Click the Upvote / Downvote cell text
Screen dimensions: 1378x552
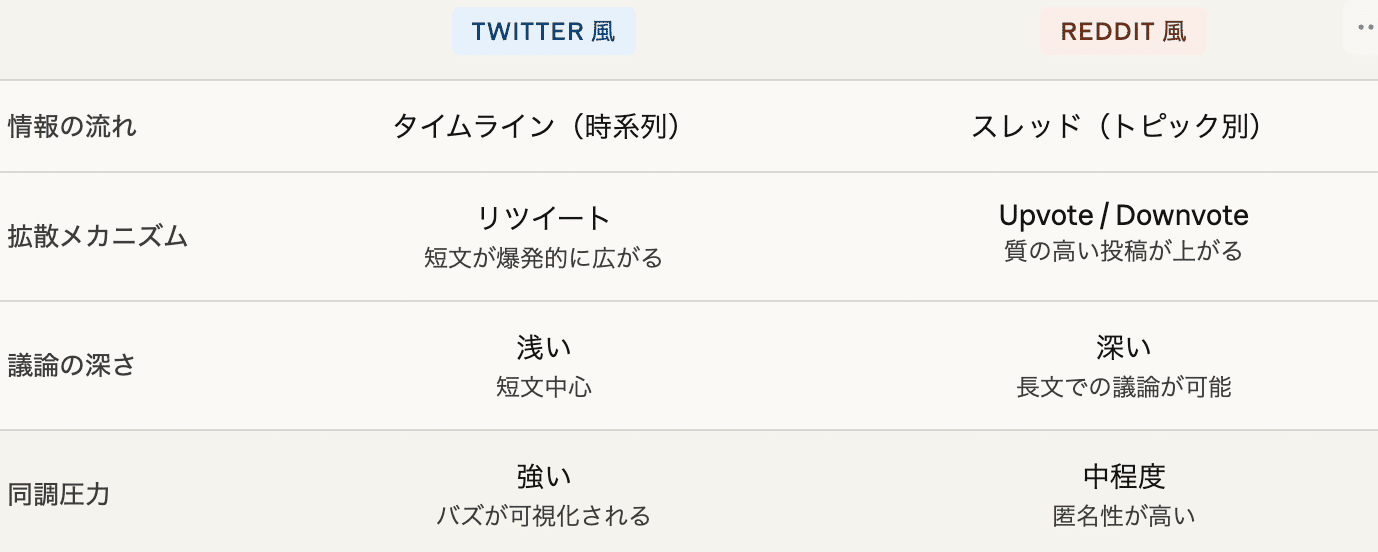(x=1123, y=215)
